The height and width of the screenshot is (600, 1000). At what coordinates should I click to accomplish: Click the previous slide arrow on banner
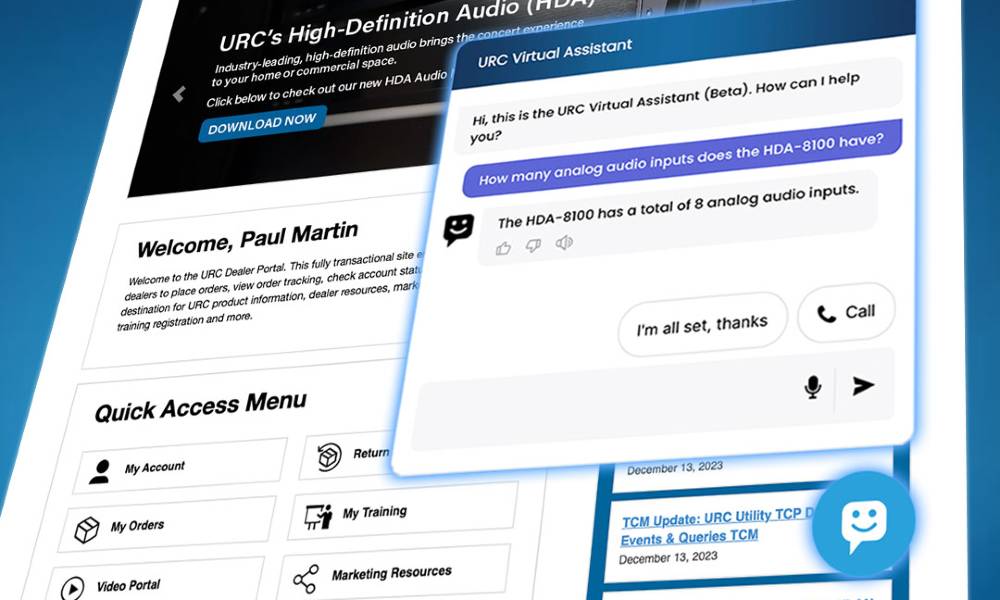[x=179, y=94]
